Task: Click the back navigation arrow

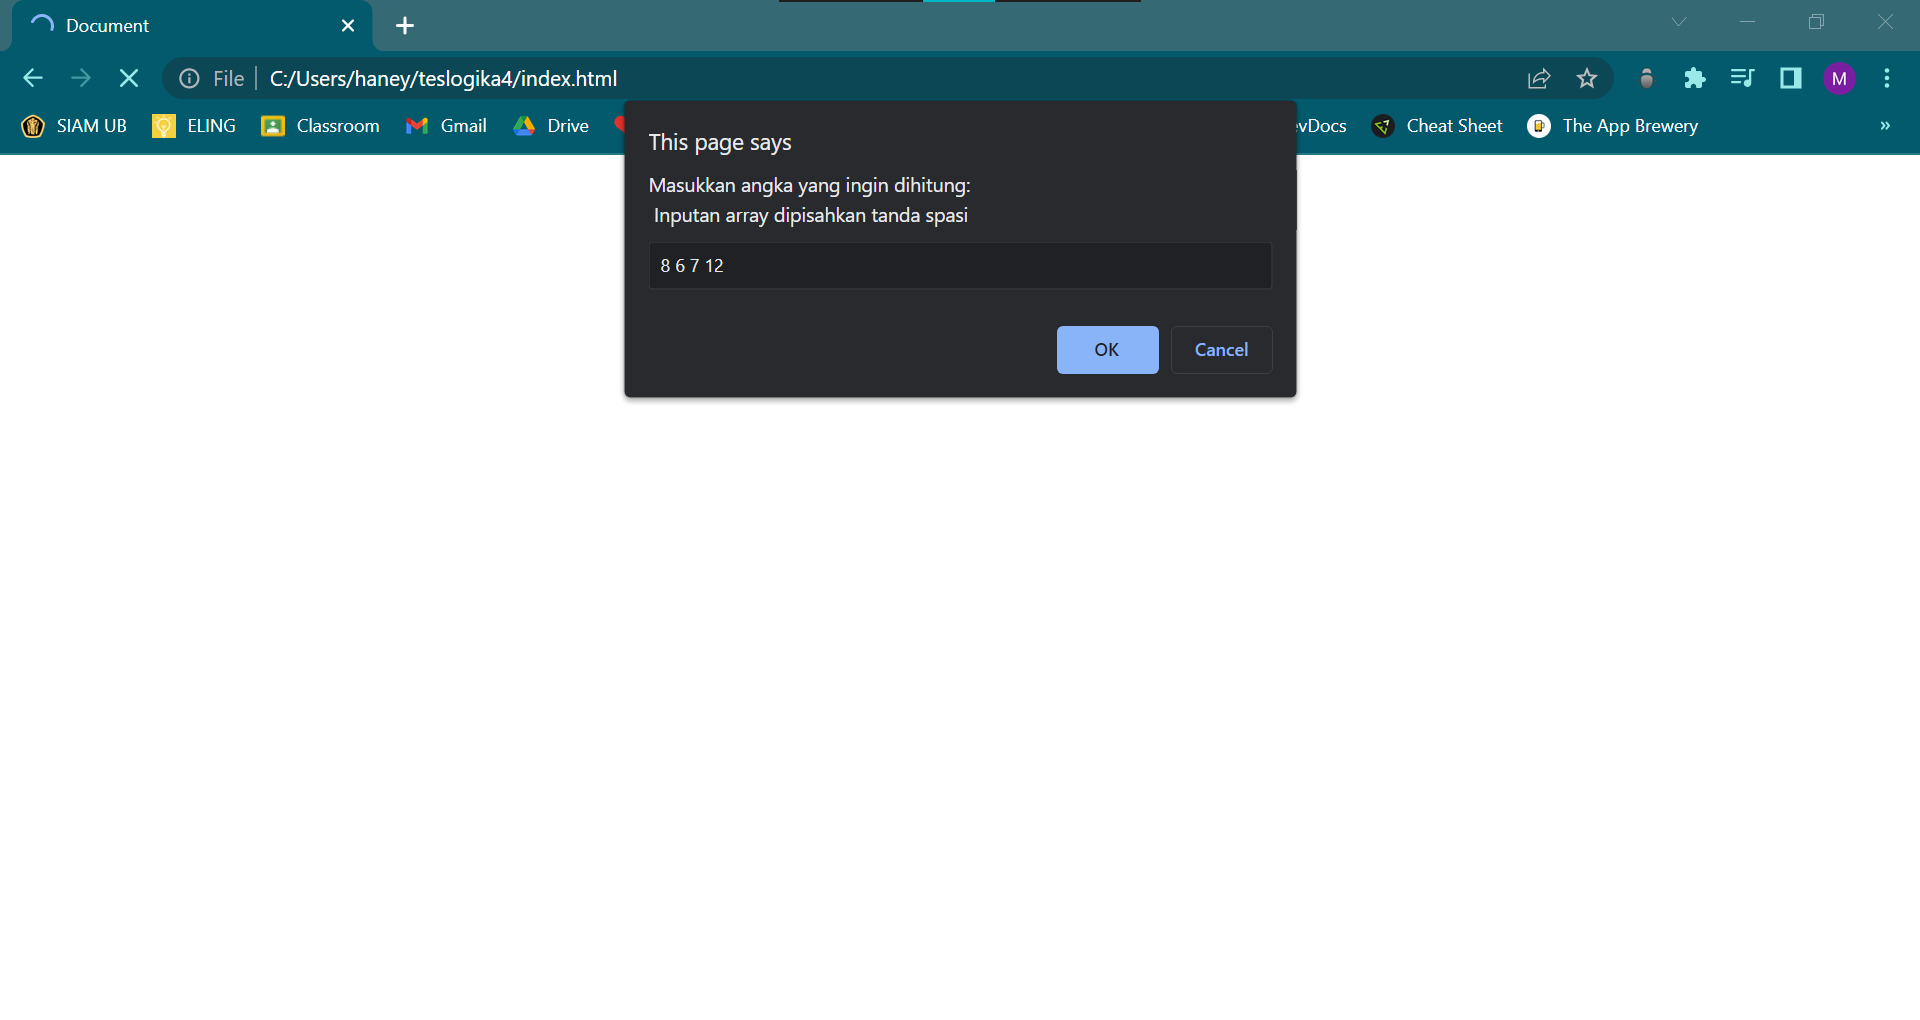Action: point(33,78)
